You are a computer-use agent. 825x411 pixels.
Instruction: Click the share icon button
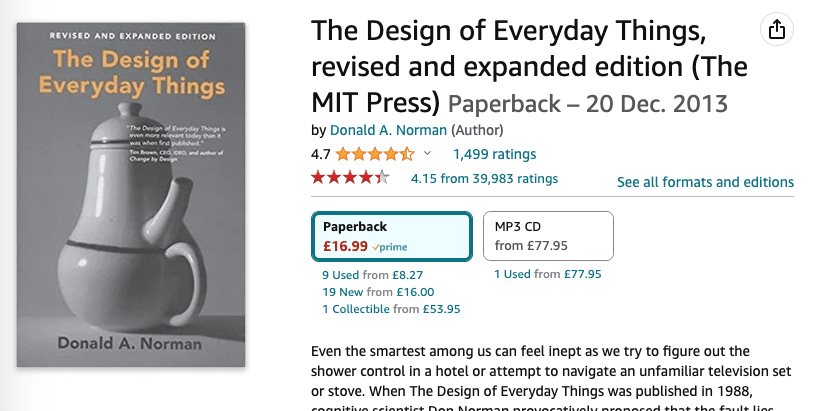click(776, 30)
